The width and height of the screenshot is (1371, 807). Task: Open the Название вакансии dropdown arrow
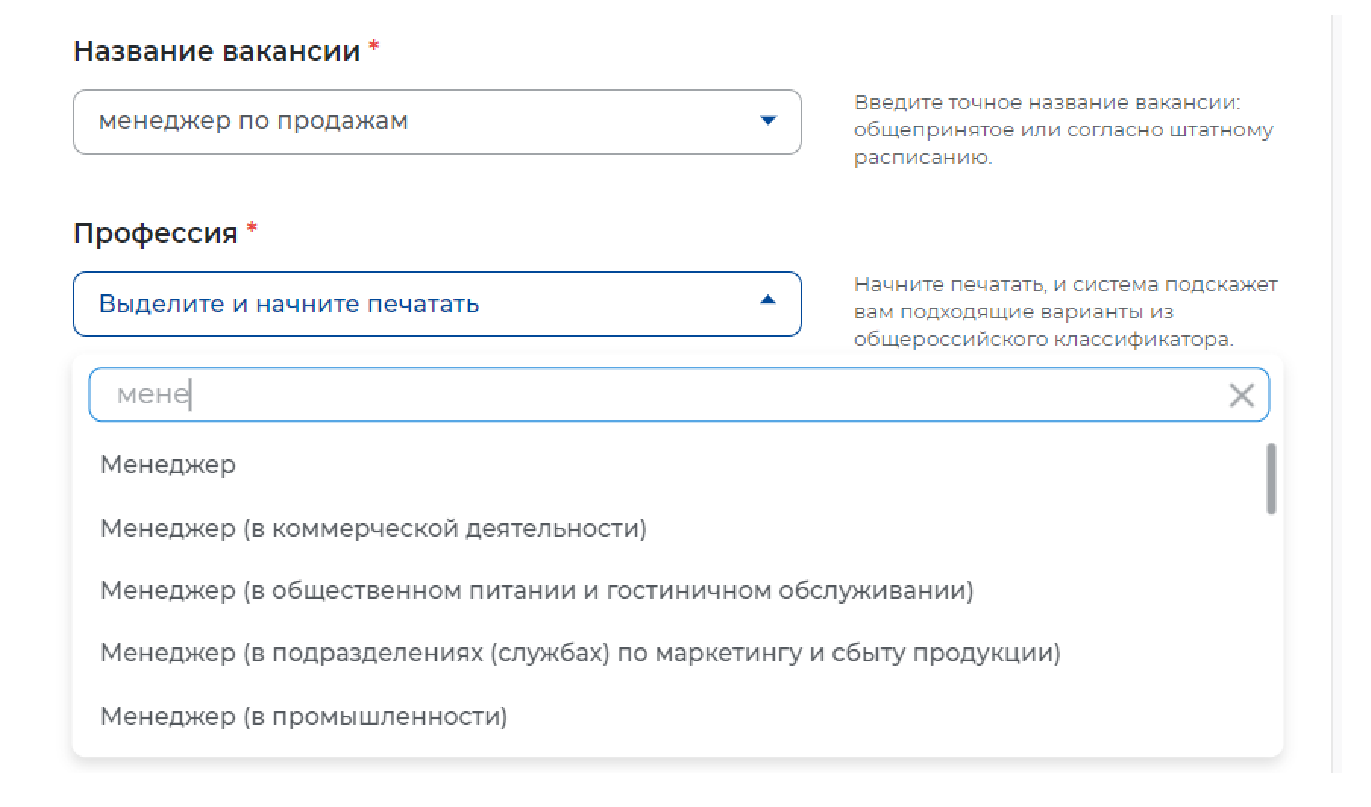[768, 121]
